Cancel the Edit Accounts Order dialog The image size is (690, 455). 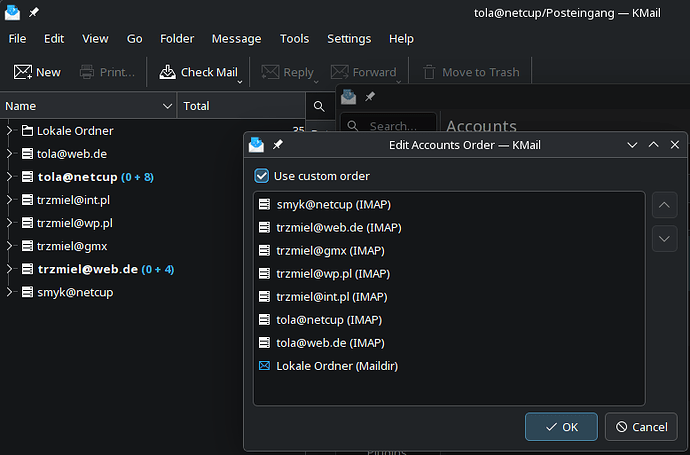(x=641, y=426)
